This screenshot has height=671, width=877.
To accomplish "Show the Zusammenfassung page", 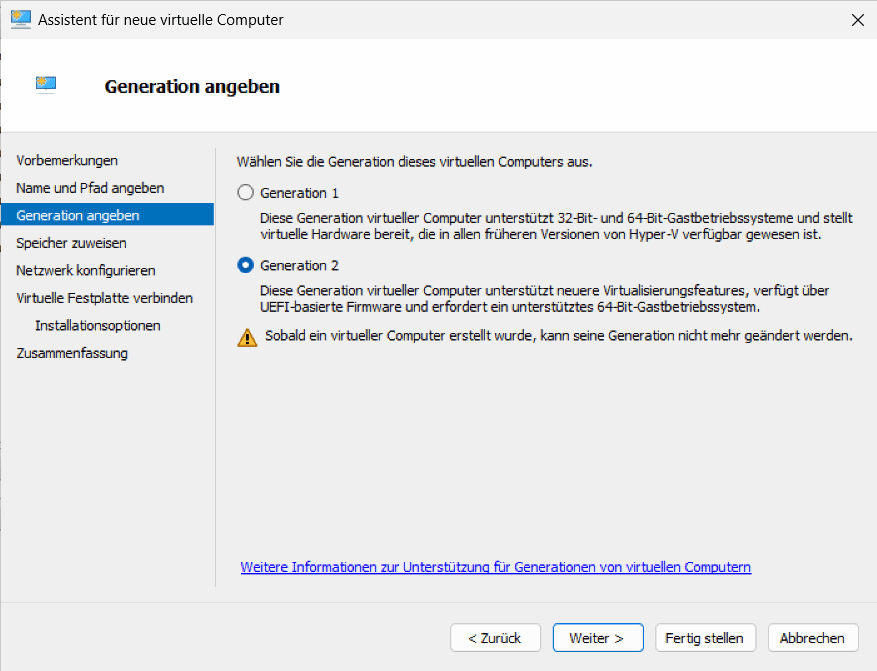I will (72, 352).
